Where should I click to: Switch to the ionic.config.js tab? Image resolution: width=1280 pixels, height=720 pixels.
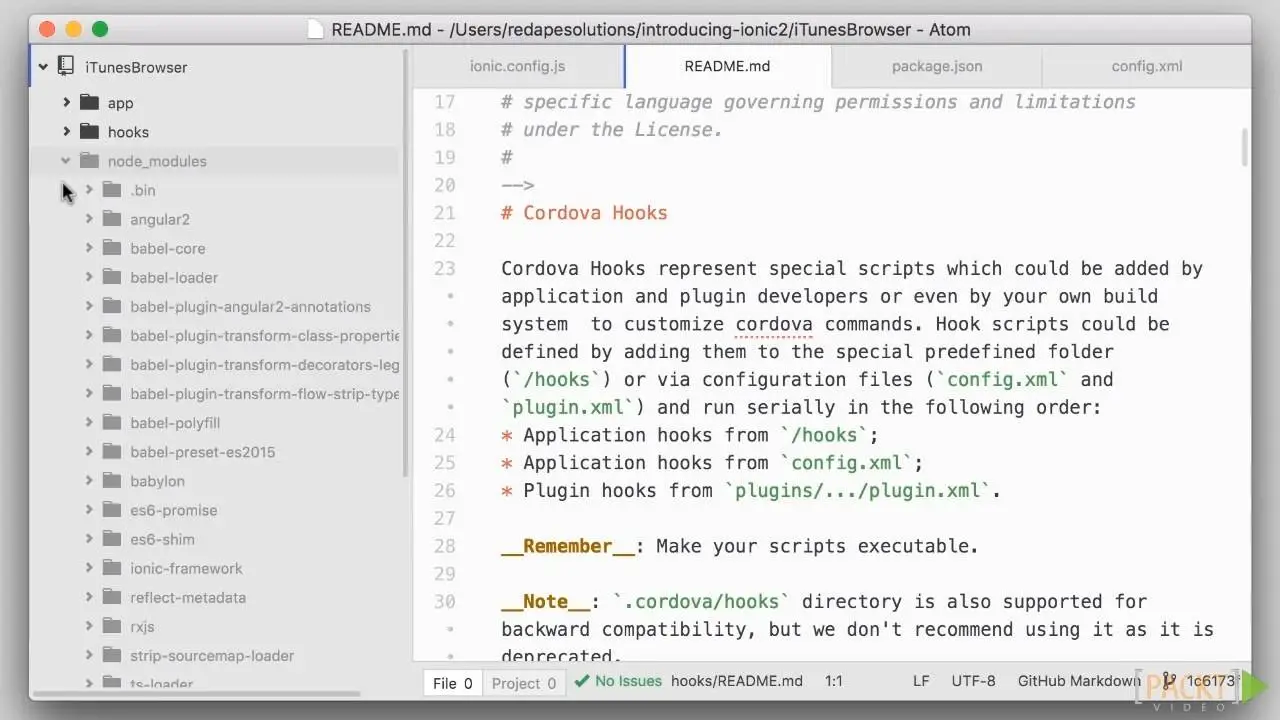(x=518, y=66)
